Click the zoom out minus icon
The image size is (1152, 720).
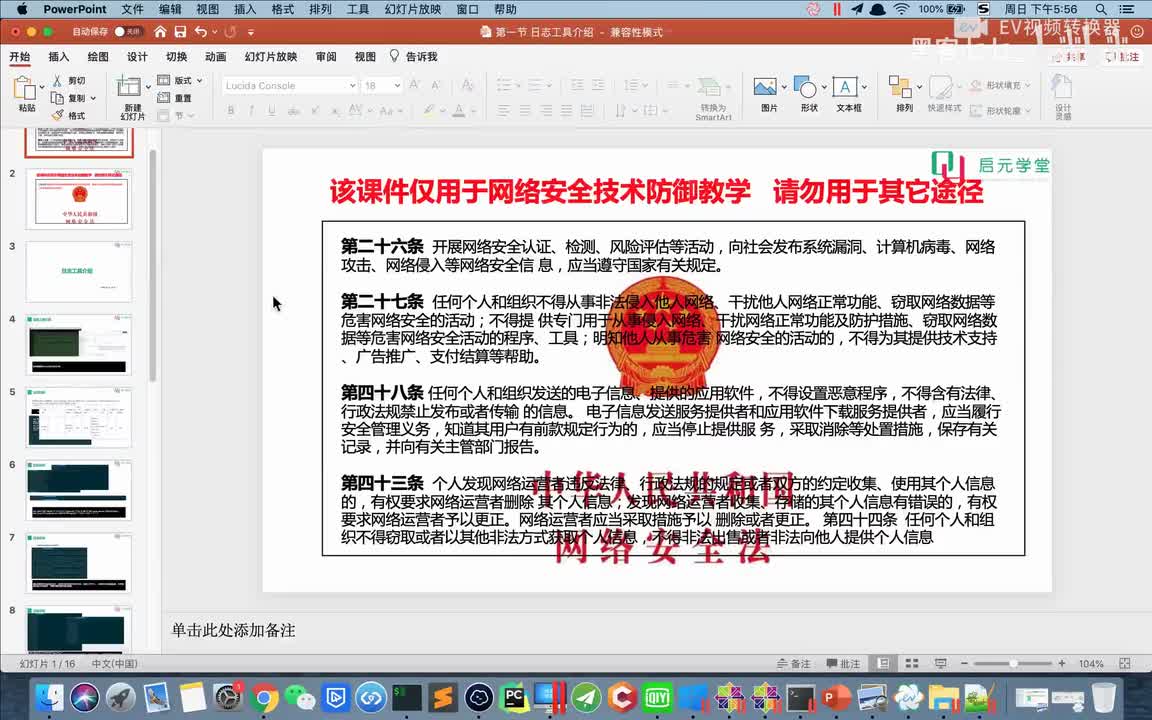(x=965, y=663)
